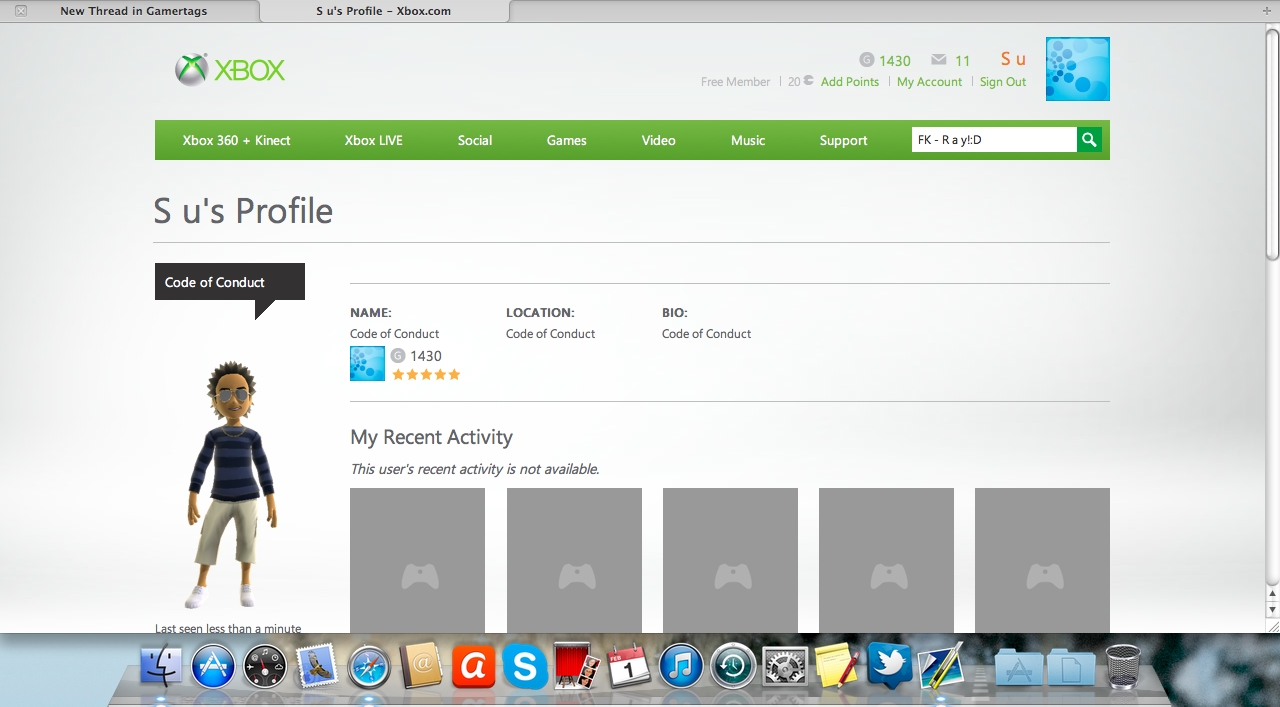
Task: Click the S u's Profile heading
Action: tap(243, 211)
